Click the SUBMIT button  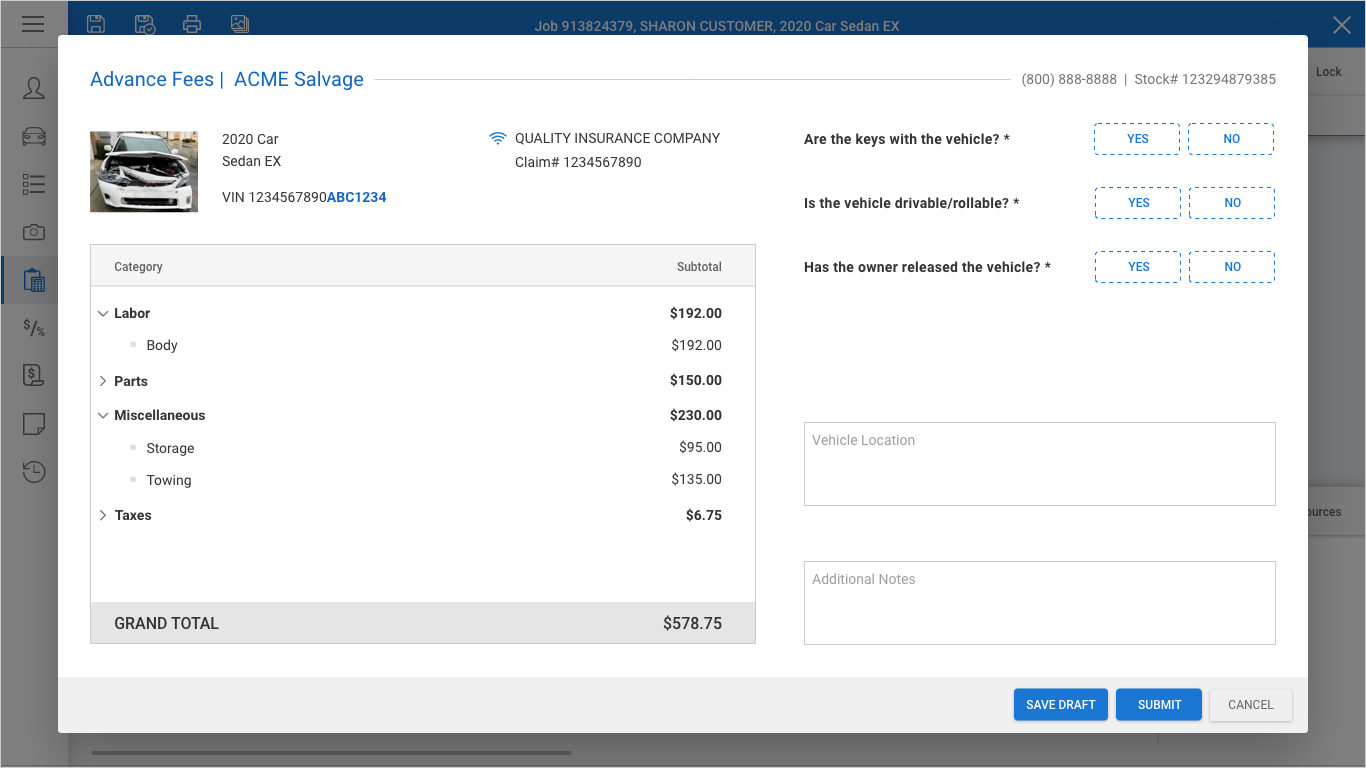pos(1159,705)
